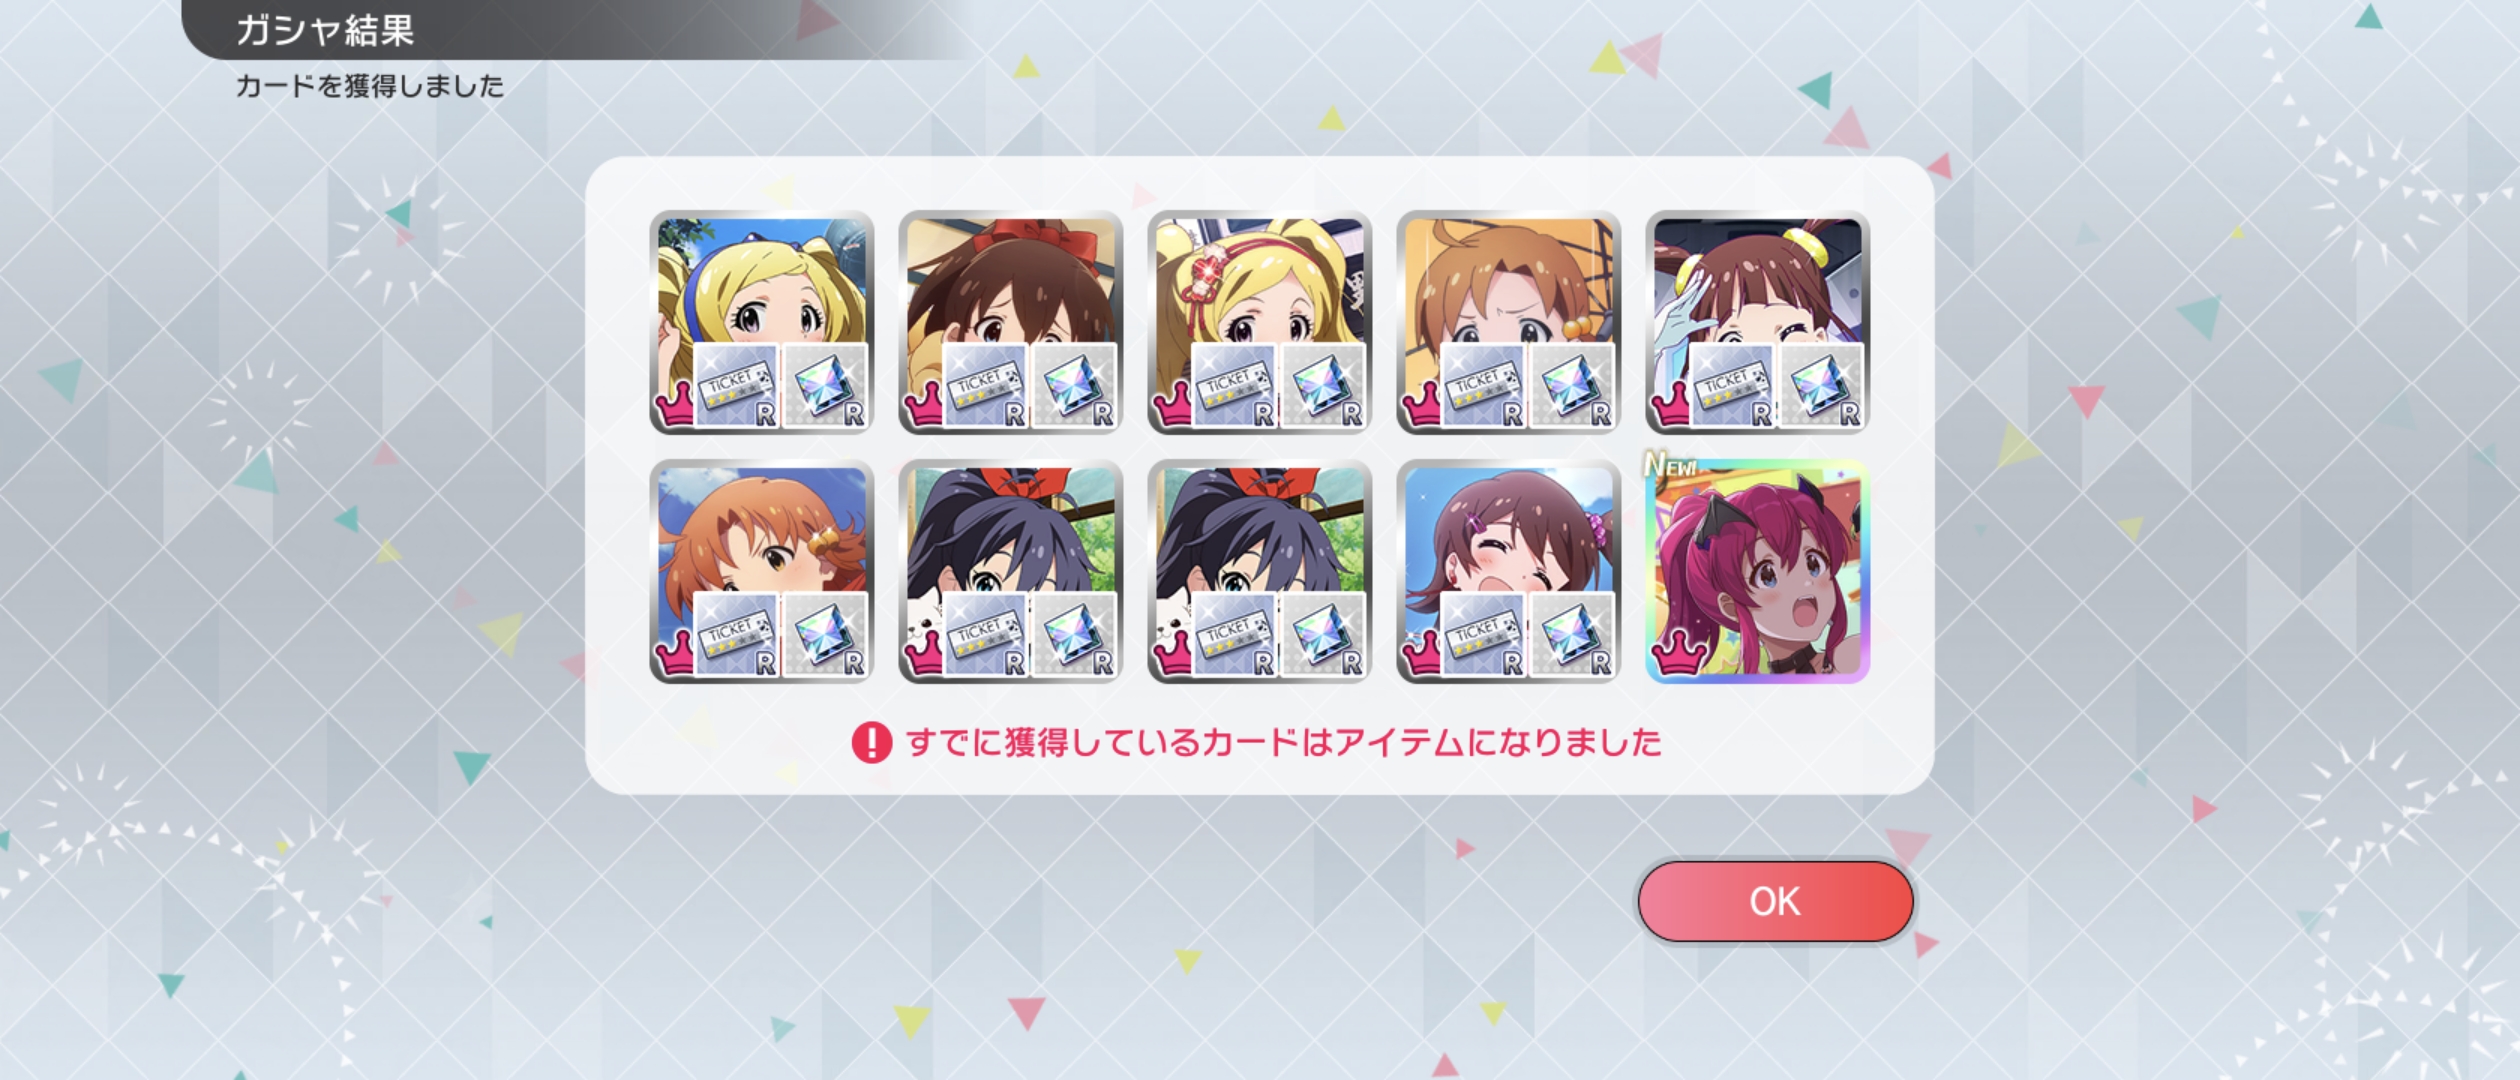Open the blonde girl card with blue hairband
Image resolution: width=2520 pixels, height=1080 pixels.
761,322
